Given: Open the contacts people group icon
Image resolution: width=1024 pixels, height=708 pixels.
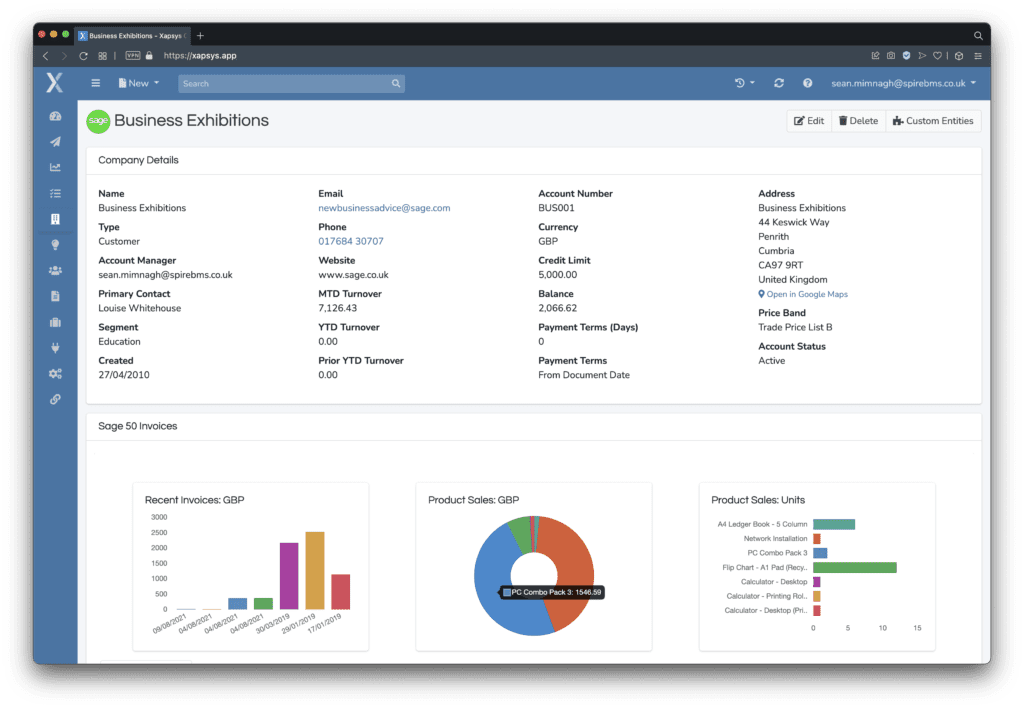Looking at the screenshot, I should pyautogui.click(x=56, y=270).
